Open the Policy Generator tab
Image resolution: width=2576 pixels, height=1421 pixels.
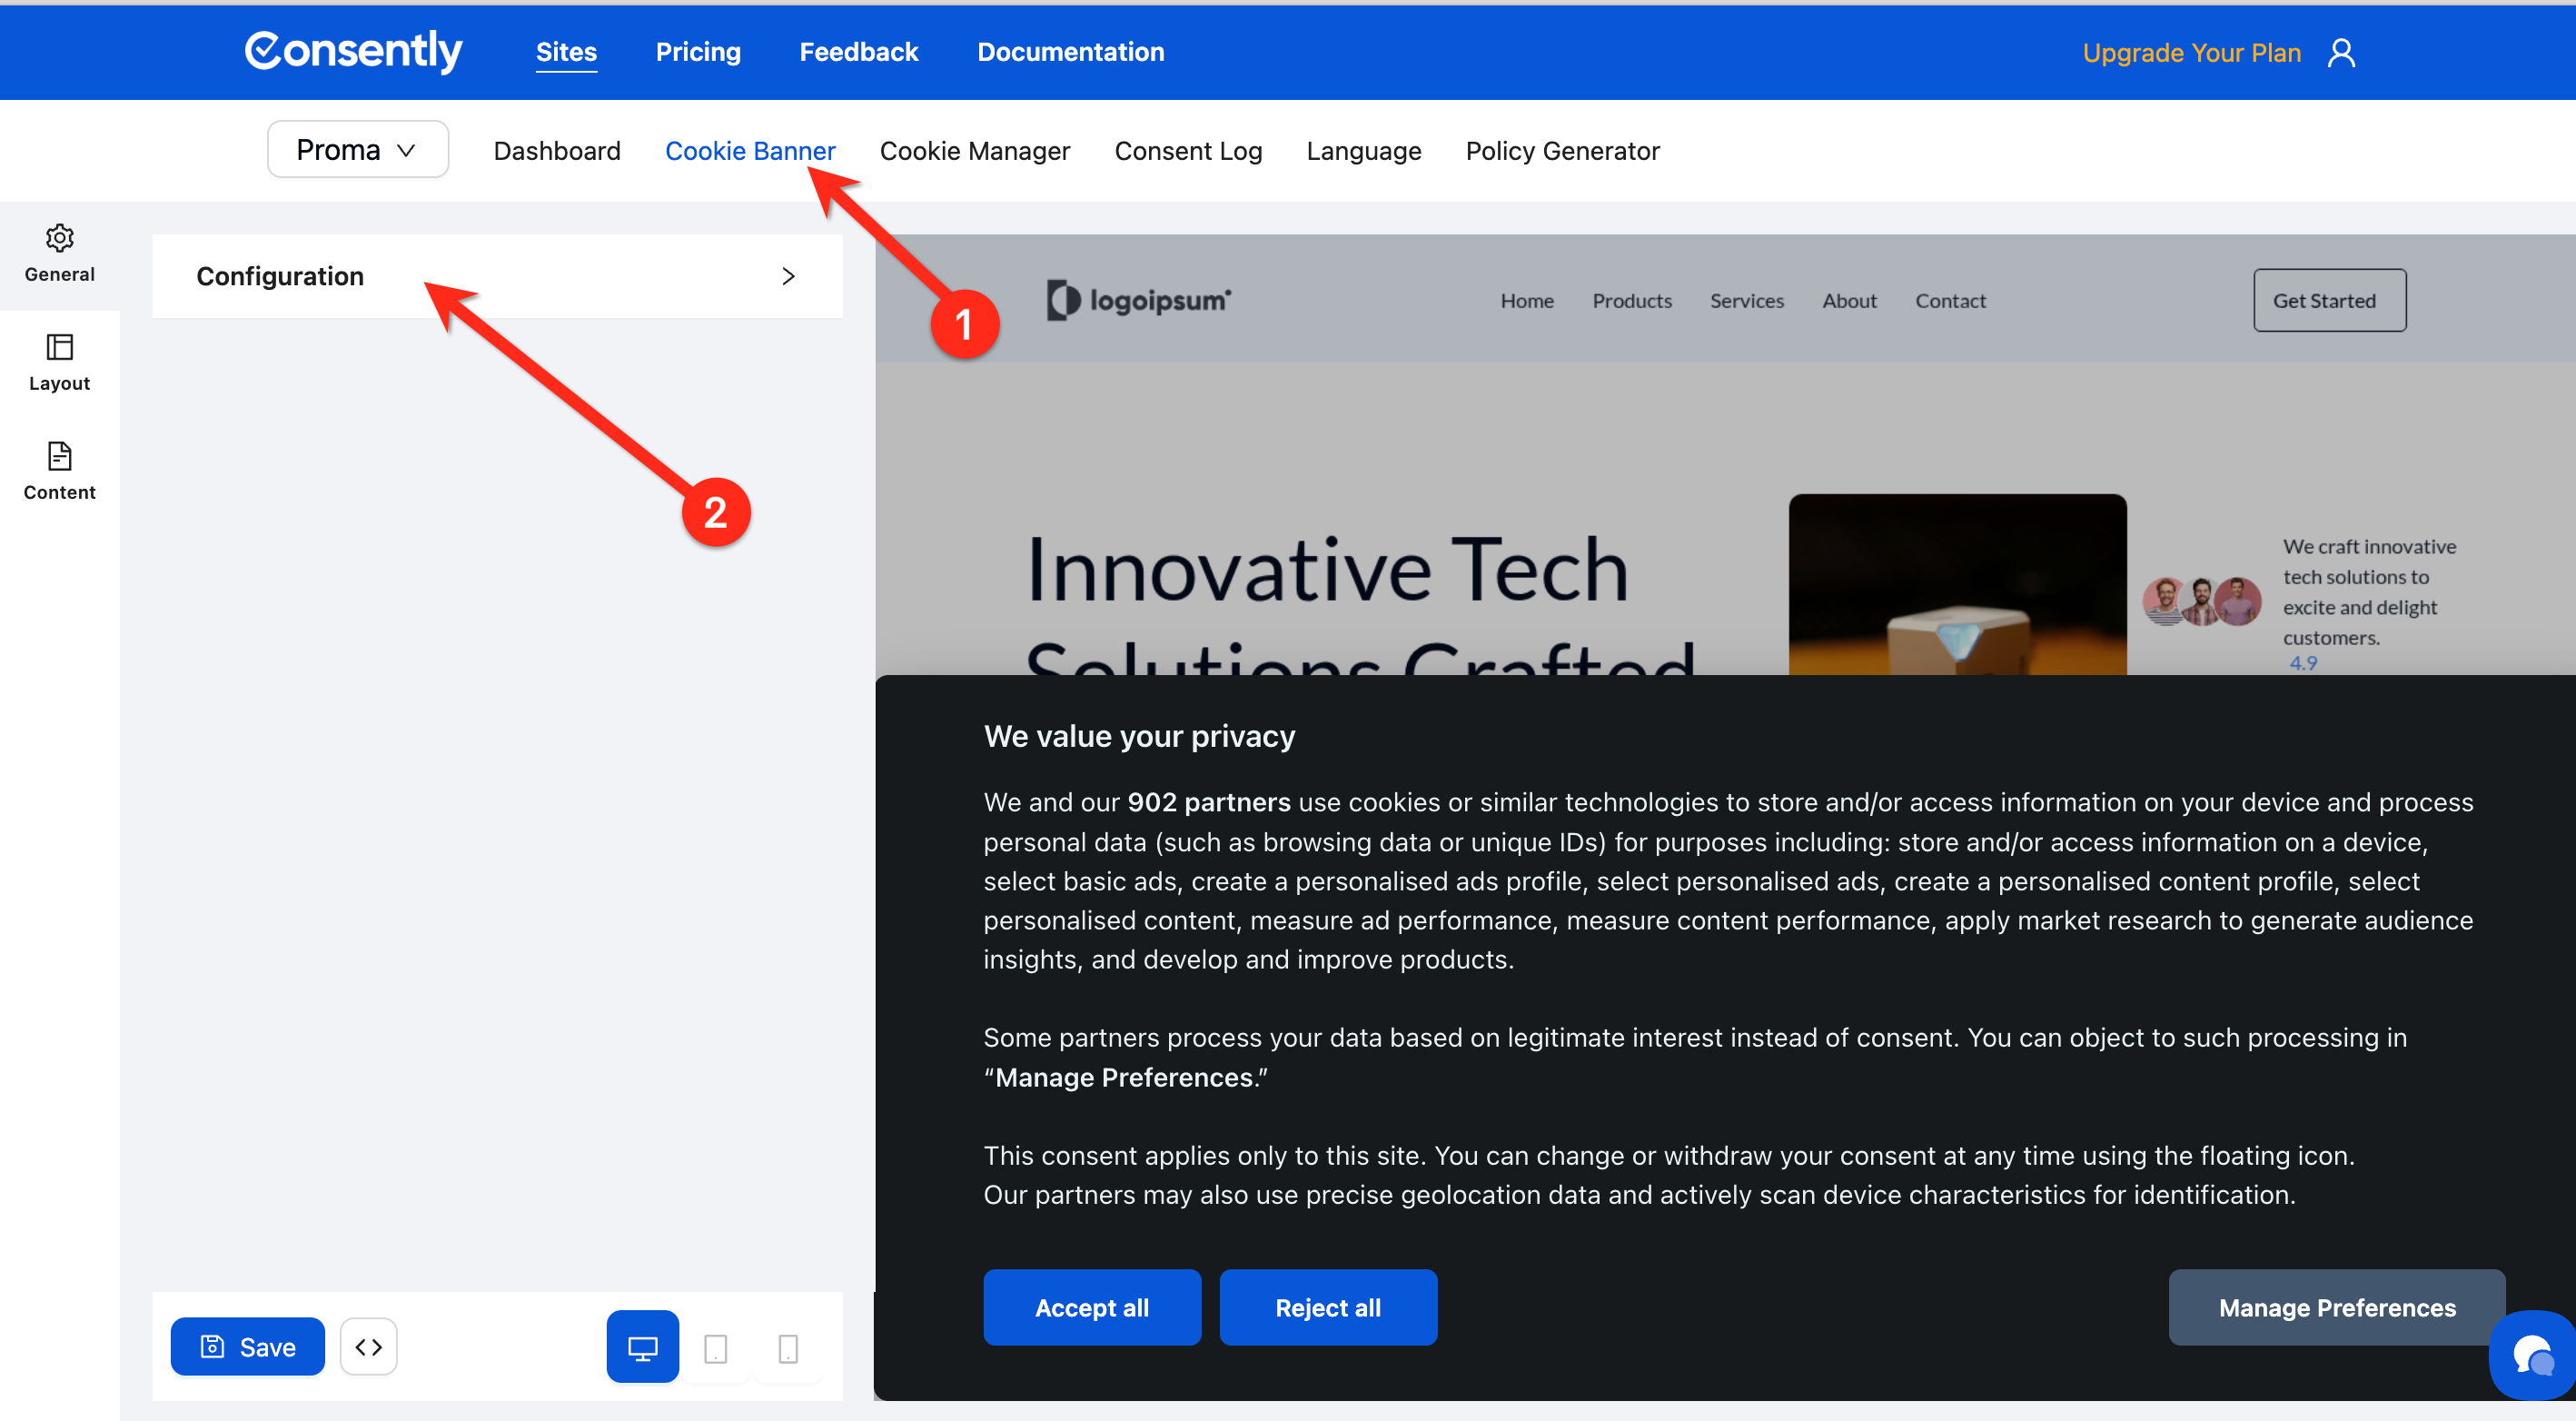(1562, 151)
